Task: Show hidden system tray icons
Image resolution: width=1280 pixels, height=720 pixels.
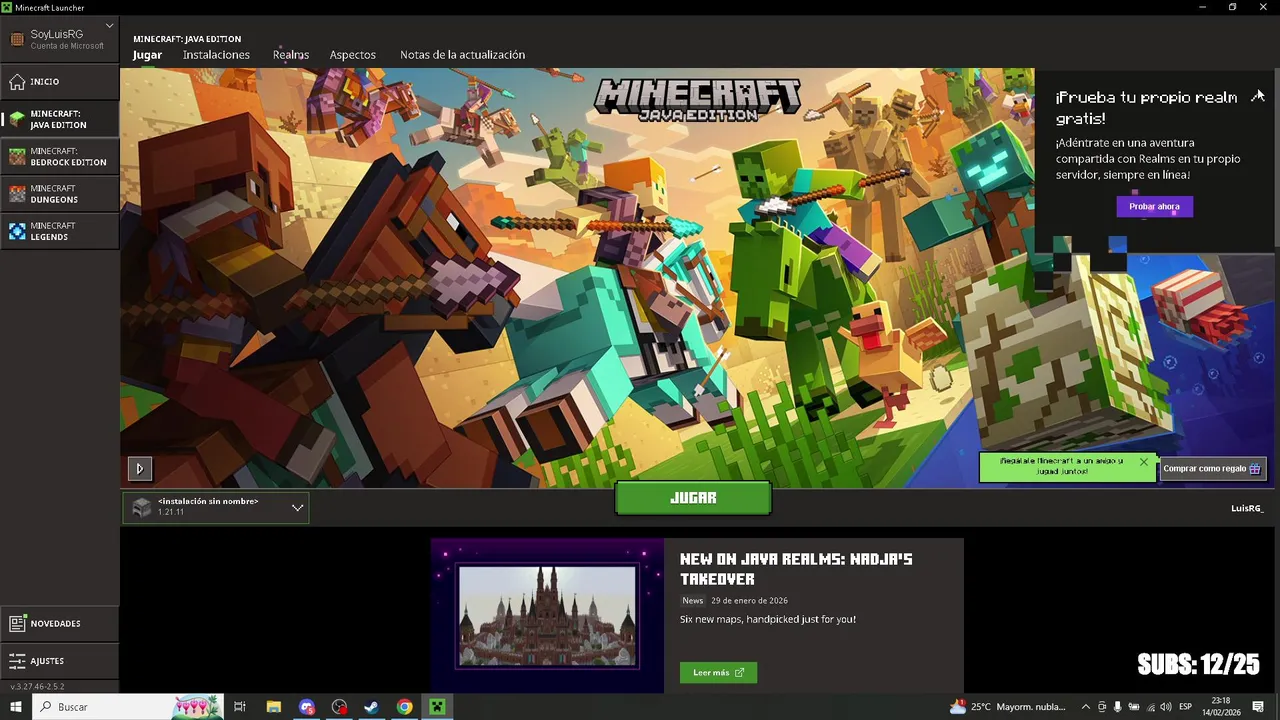Action: (x=1086, y=707)
